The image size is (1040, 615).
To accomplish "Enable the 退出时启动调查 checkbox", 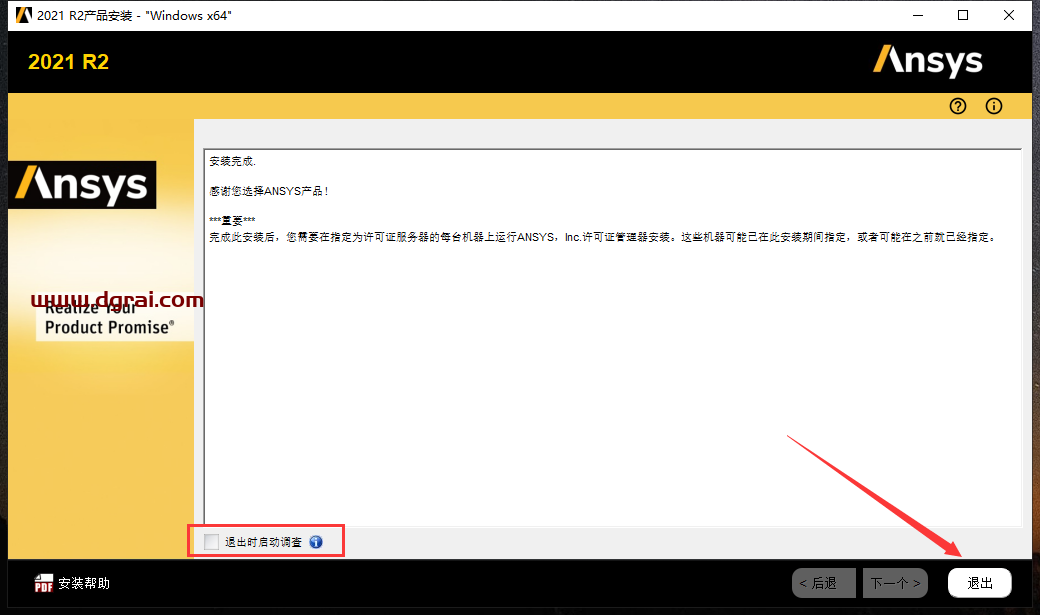I will (211, 542).
